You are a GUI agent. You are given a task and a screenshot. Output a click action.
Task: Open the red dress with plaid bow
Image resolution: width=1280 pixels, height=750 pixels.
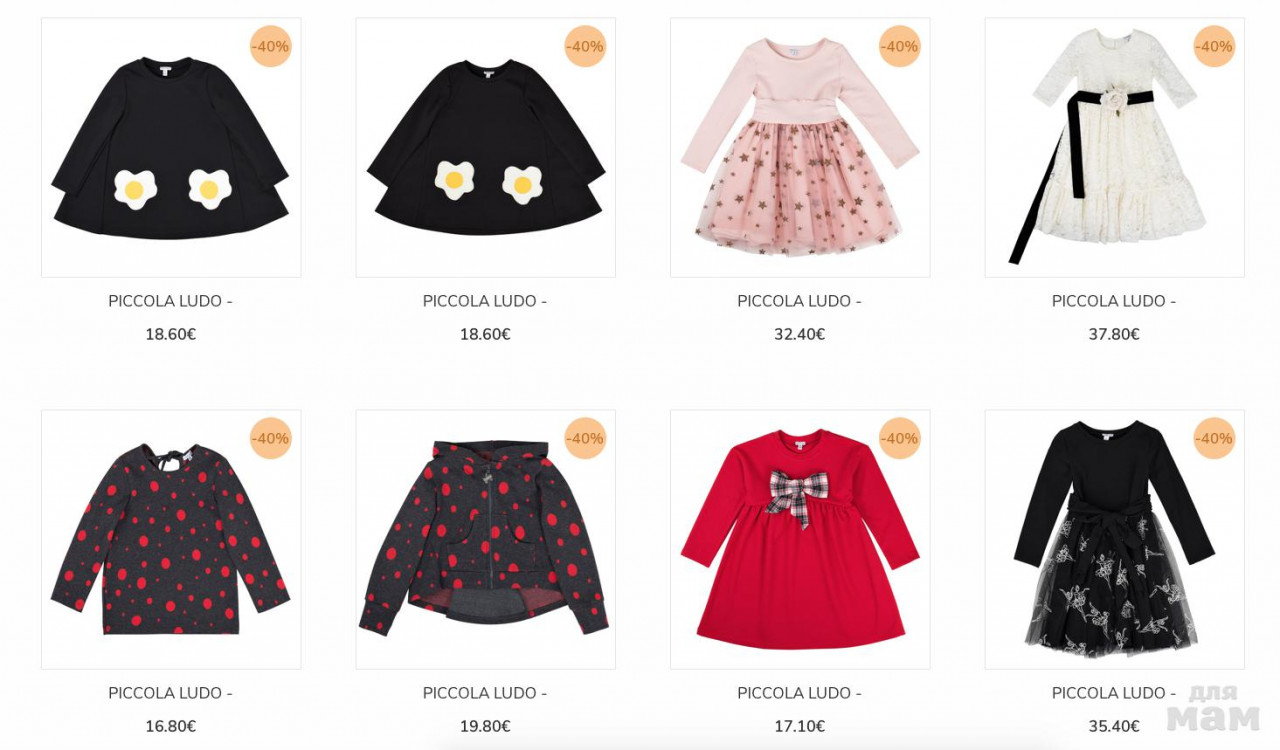(800, 539)
